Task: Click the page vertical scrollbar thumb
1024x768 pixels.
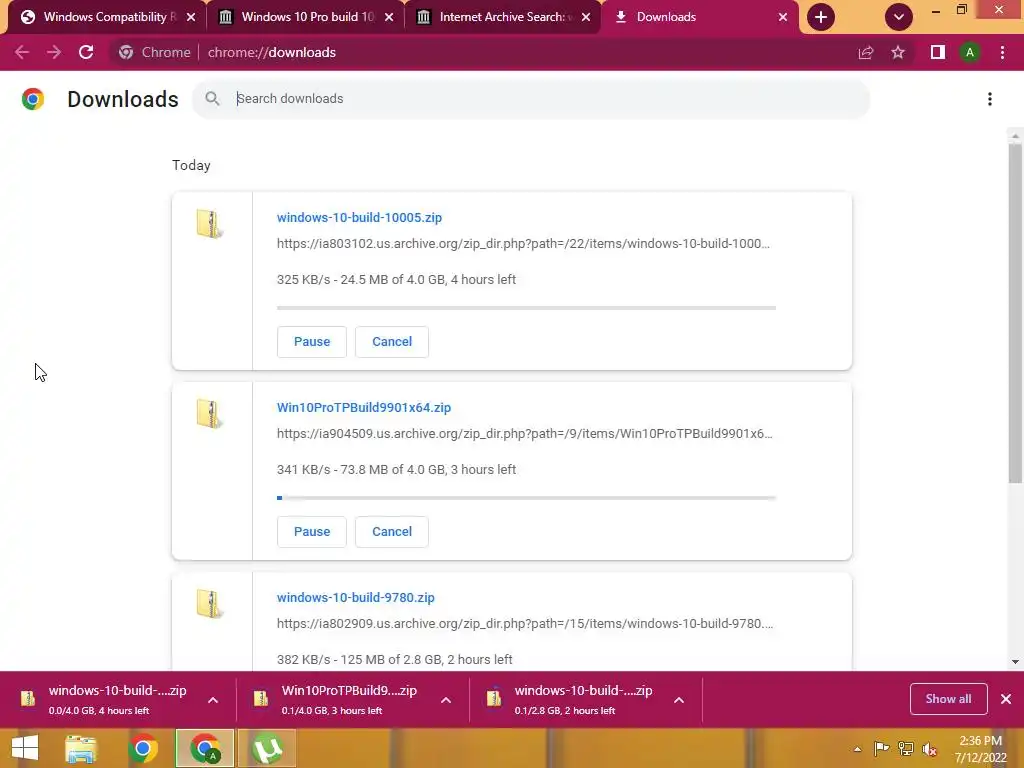Action: pos(1015,313)
